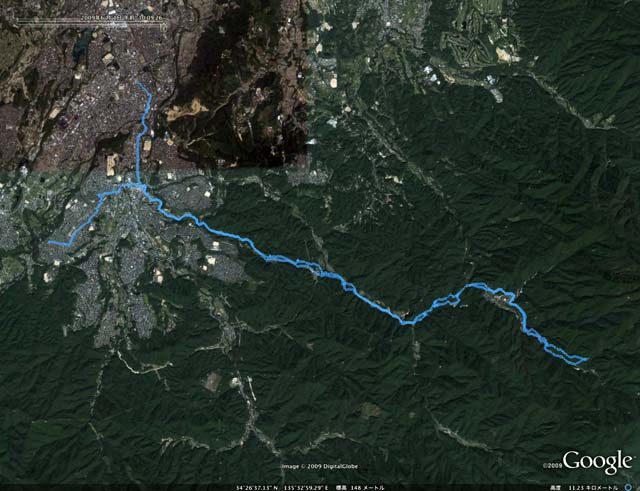Click the northern end of the blue GPS track
Viewport: 640px width, 491px height.
pos(139,83)
